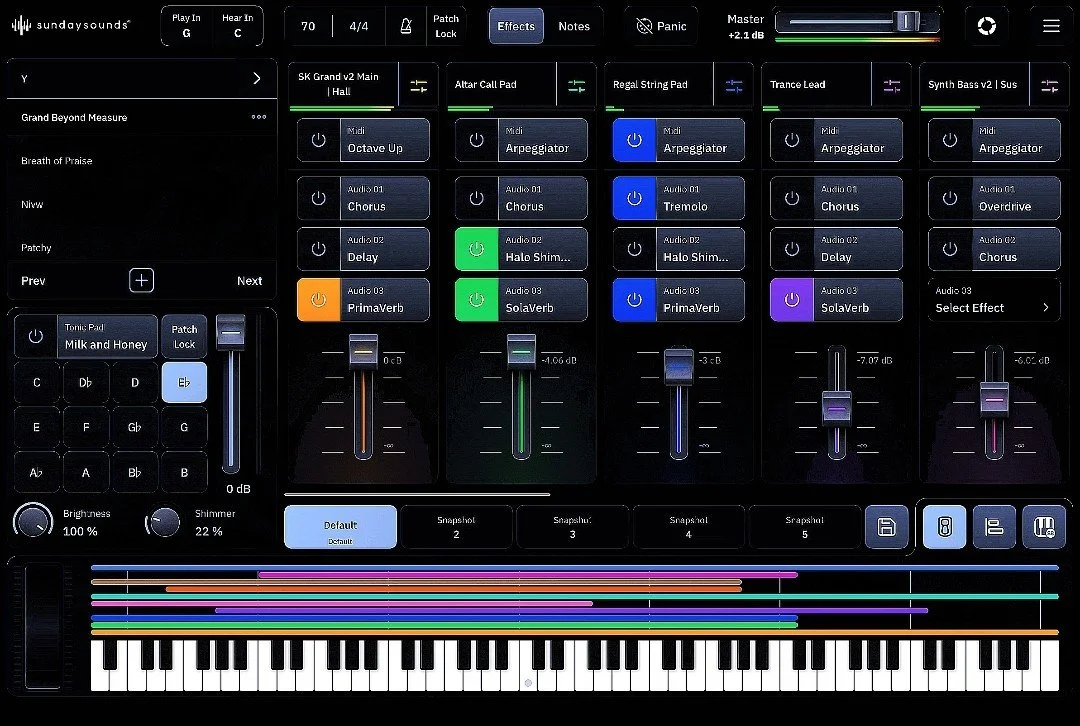Open SK Grand v2 Main mixer settings
Viewport: 1080px width, 726px height.
(x=419, y=86)
